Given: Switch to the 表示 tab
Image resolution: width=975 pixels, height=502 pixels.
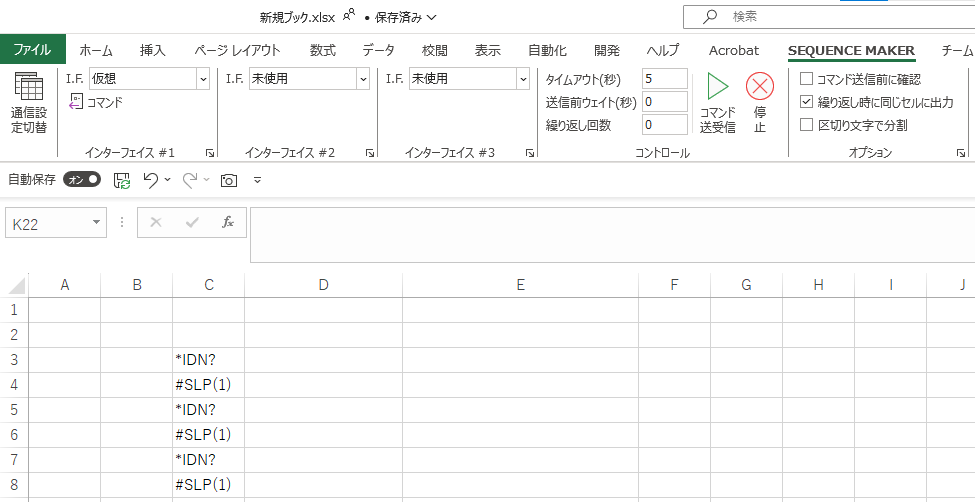Looking at the screenshot, I should click(x=488, y=51).
